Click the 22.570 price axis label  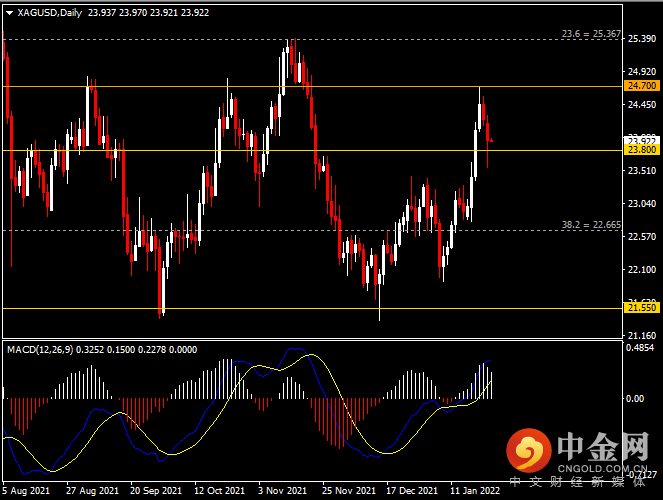pos(642,236)
